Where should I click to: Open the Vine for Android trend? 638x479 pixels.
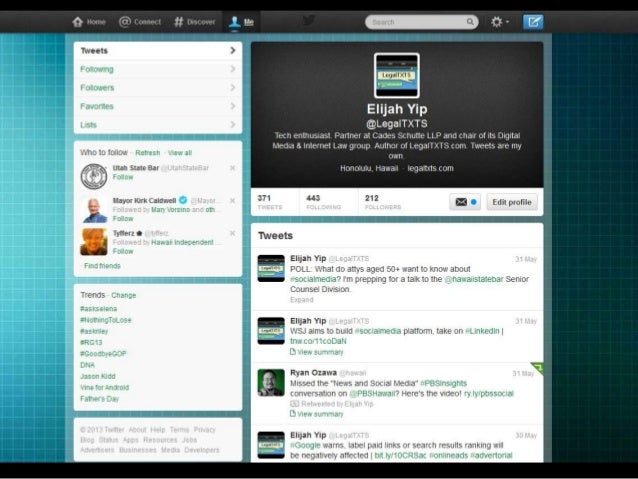[x=105, y=387]
